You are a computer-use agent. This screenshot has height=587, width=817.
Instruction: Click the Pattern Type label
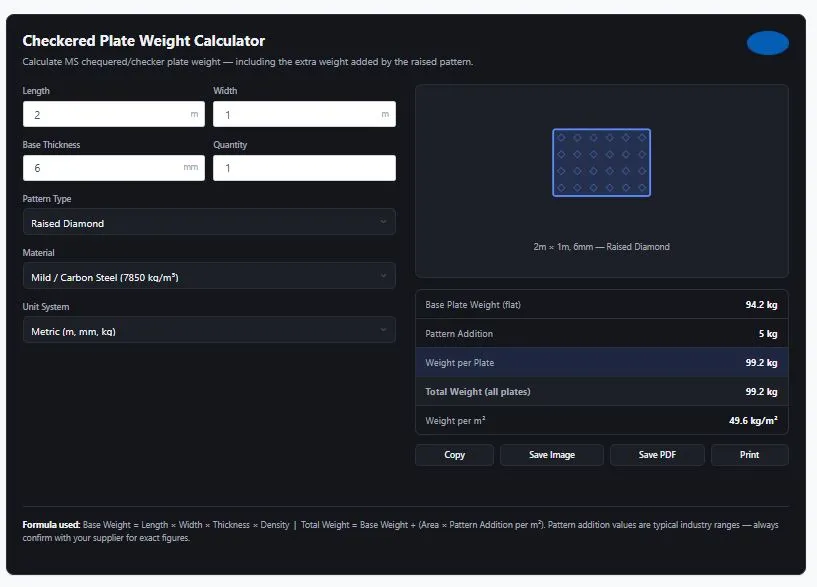[x=47, y=198]
